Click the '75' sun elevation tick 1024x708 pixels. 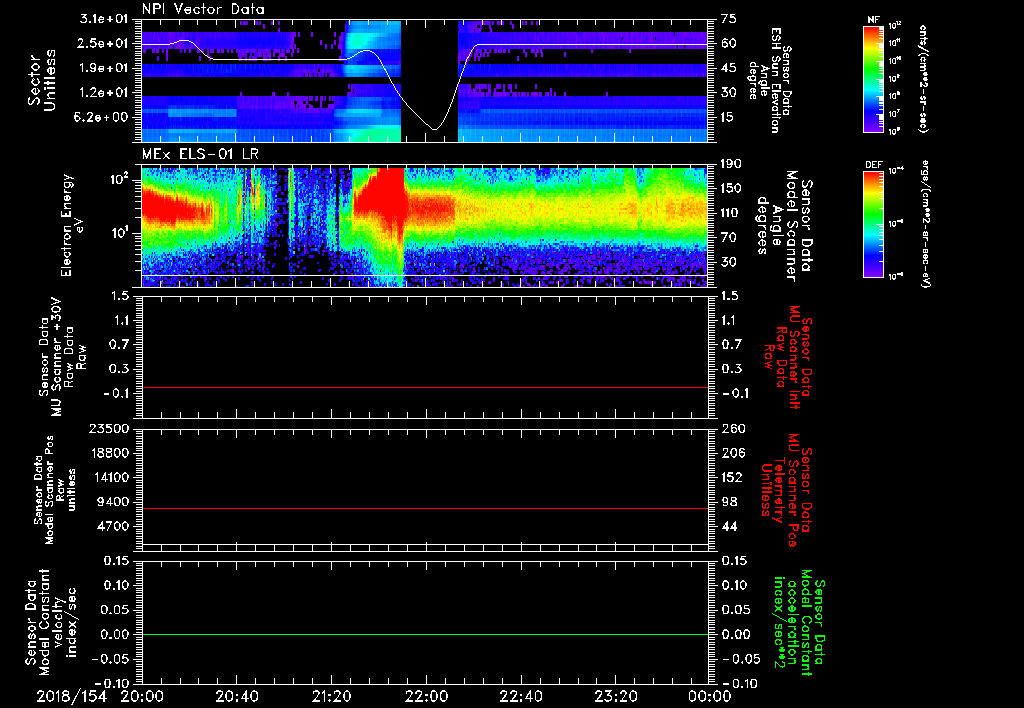coord(729,19)
